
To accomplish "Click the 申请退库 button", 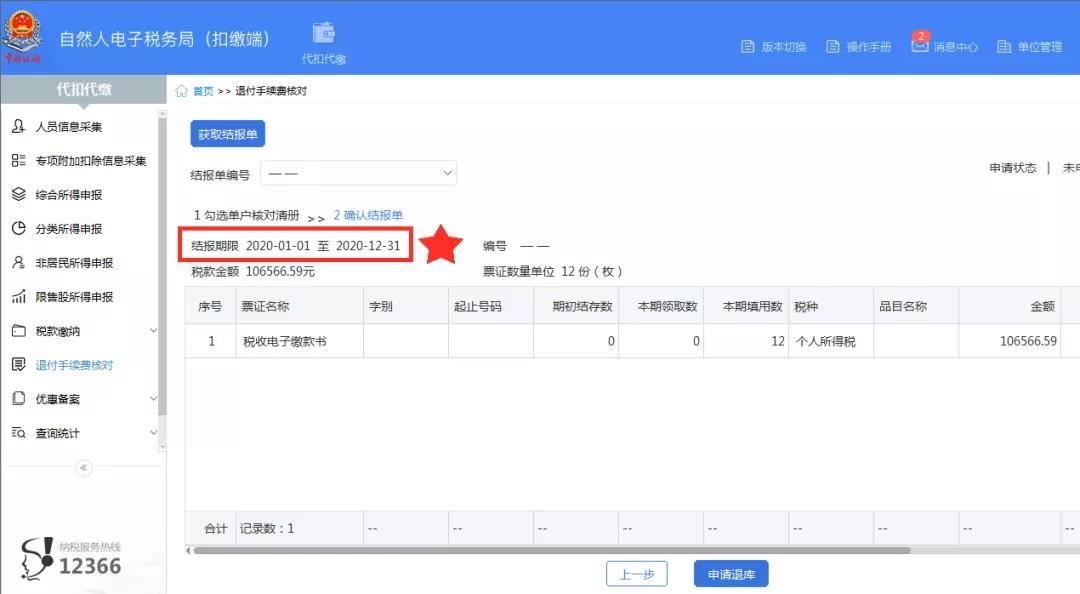I will tap(730, 573).
